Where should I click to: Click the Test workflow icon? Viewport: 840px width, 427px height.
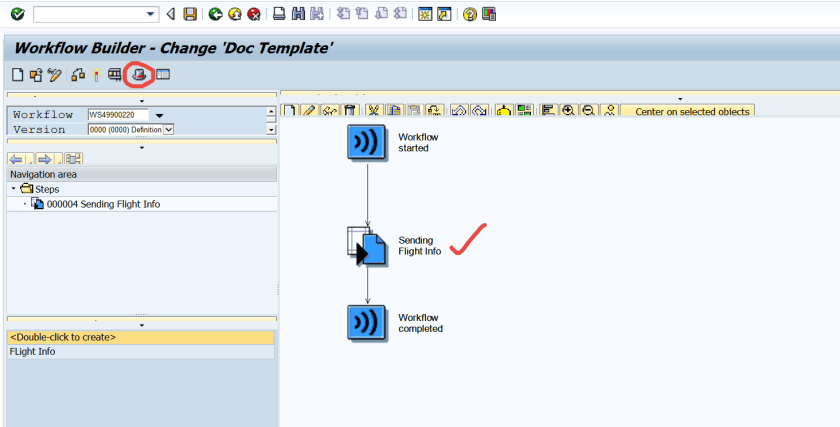[x=115, y=74]
